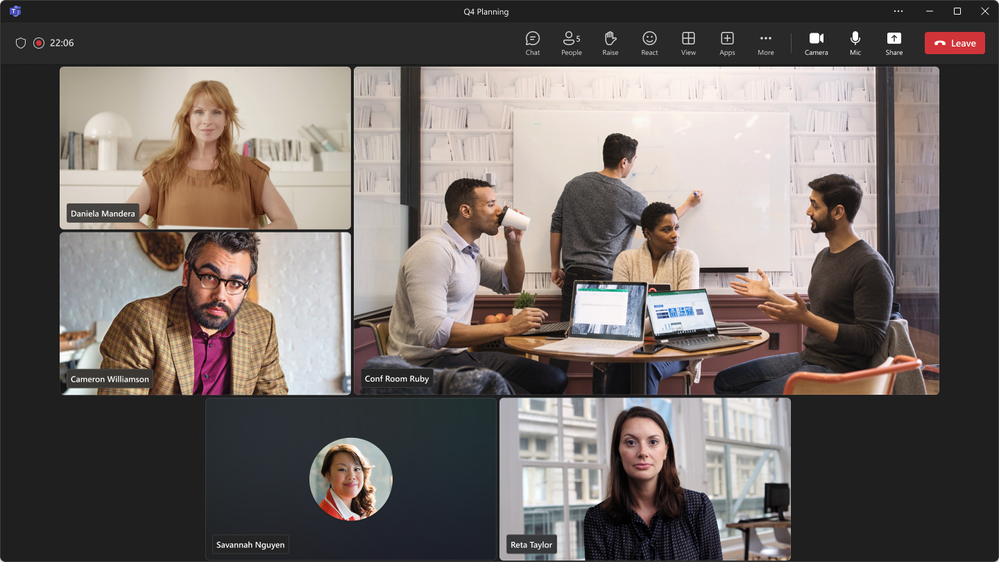This screenshot has height=562, width=999.
Task: Open the Chat panel
Action: (x=532, y=42)
